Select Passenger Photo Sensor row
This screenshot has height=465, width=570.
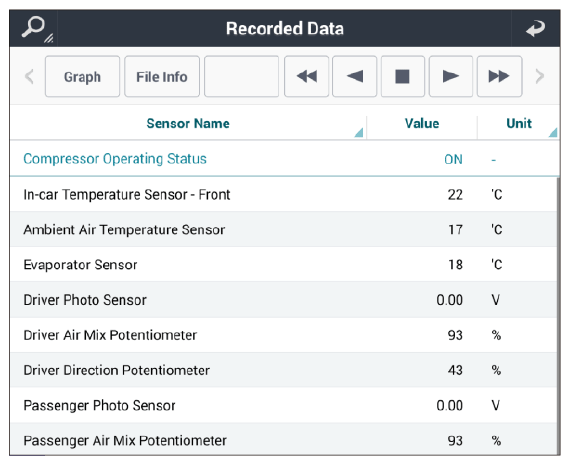[284, 405]
